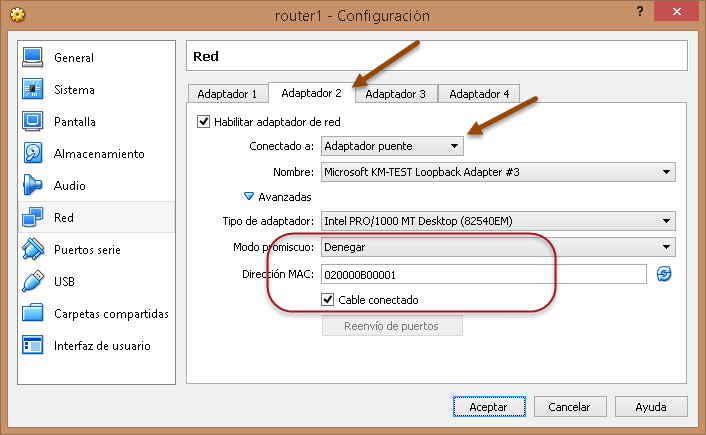Viewport: 706px width, 435px height.
Task: Toggle Habilitar adaptador de red checkbox
Action: (205, 122)
